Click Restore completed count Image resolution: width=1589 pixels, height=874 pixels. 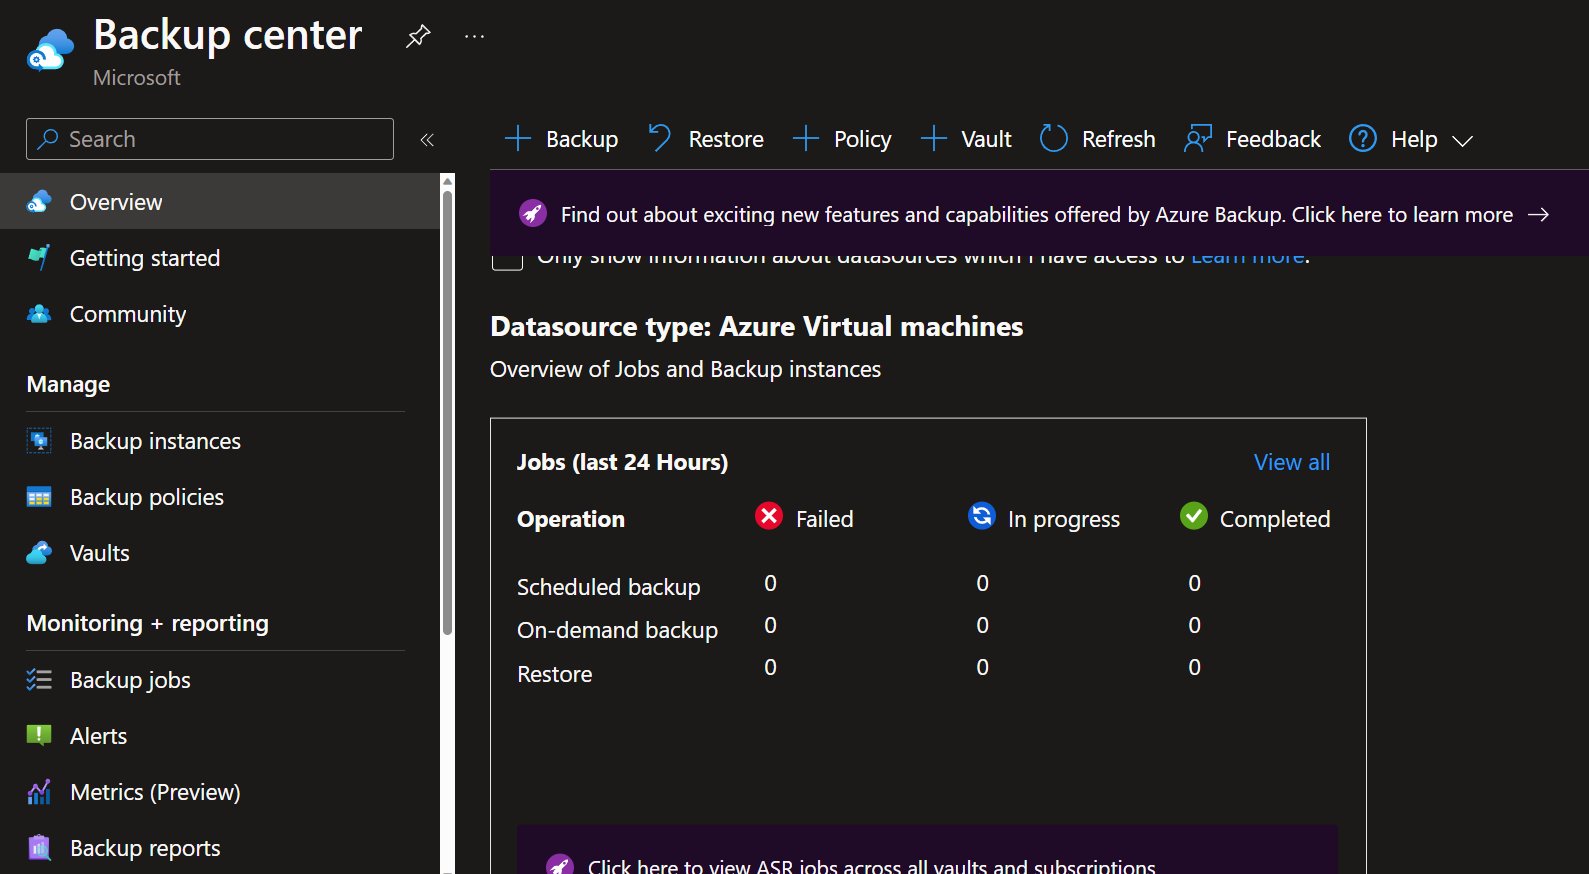[1194, 667]
